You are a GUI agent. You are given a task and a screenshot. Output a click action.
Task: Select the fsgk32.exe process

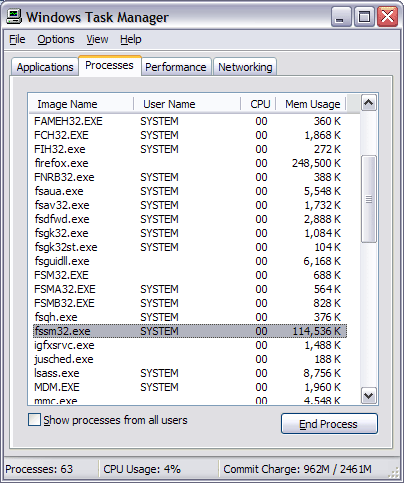click(190, 233)
